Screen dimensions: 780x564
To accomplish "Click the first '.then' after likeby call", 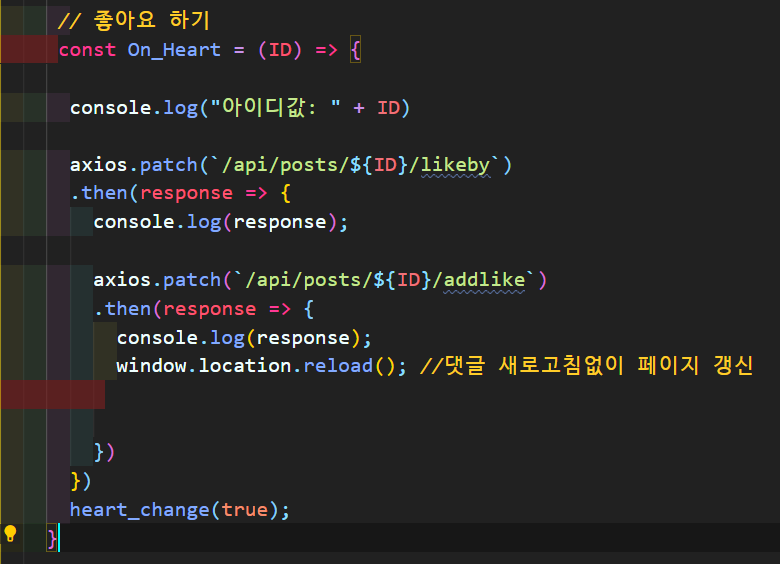I will click(x=99, y=193).
